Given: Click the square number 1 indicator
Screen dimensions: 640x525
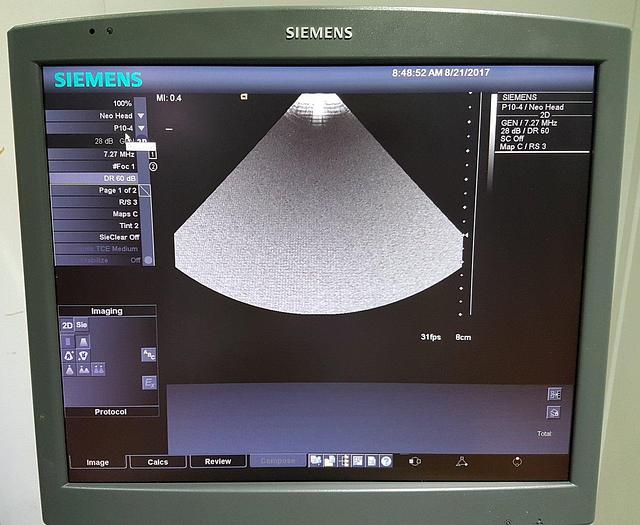Looking at the screenshot, I should pyautogui.click(x=153, y=154).
